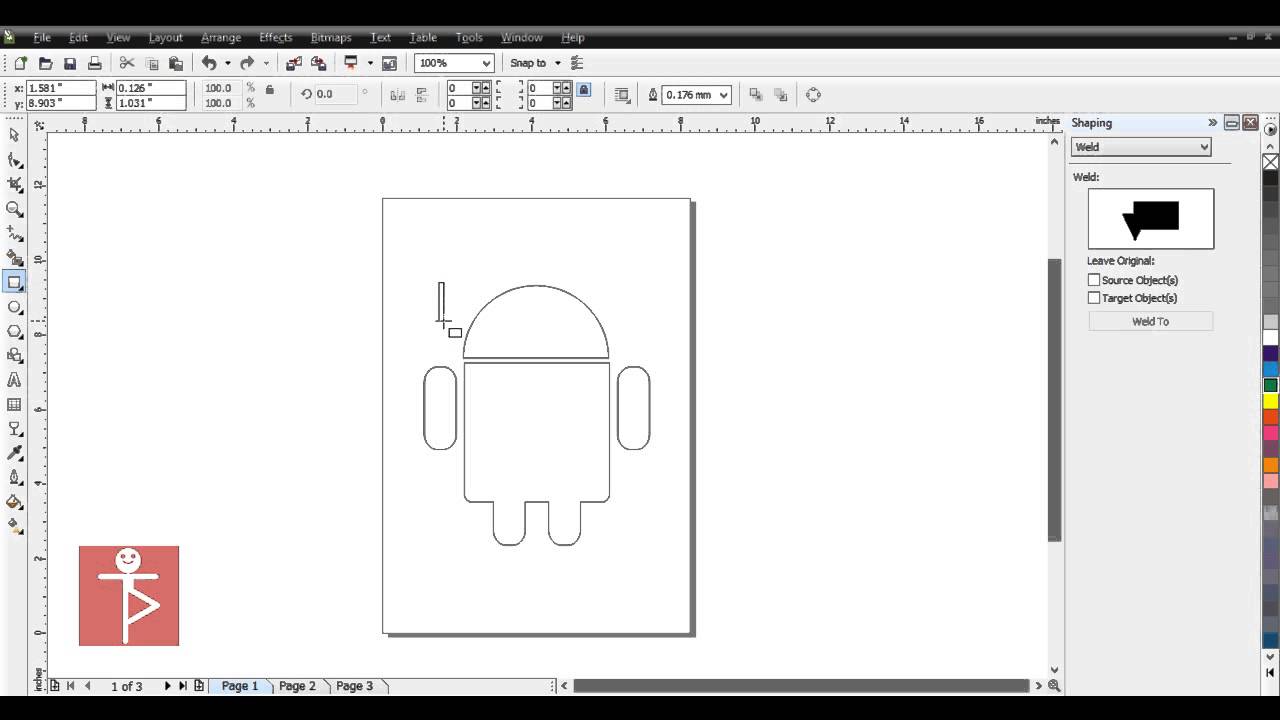
Task: Cut selection with scissors icon
Action: [x=127, y=63]
